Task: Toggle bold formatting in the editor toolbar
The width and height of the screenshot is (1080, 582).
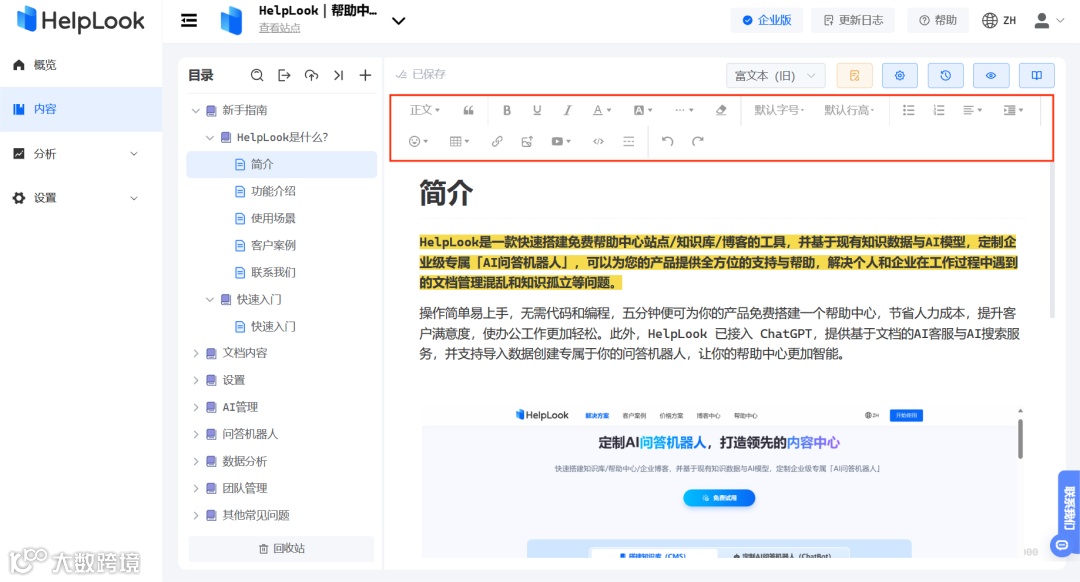Action: point(507,110)
